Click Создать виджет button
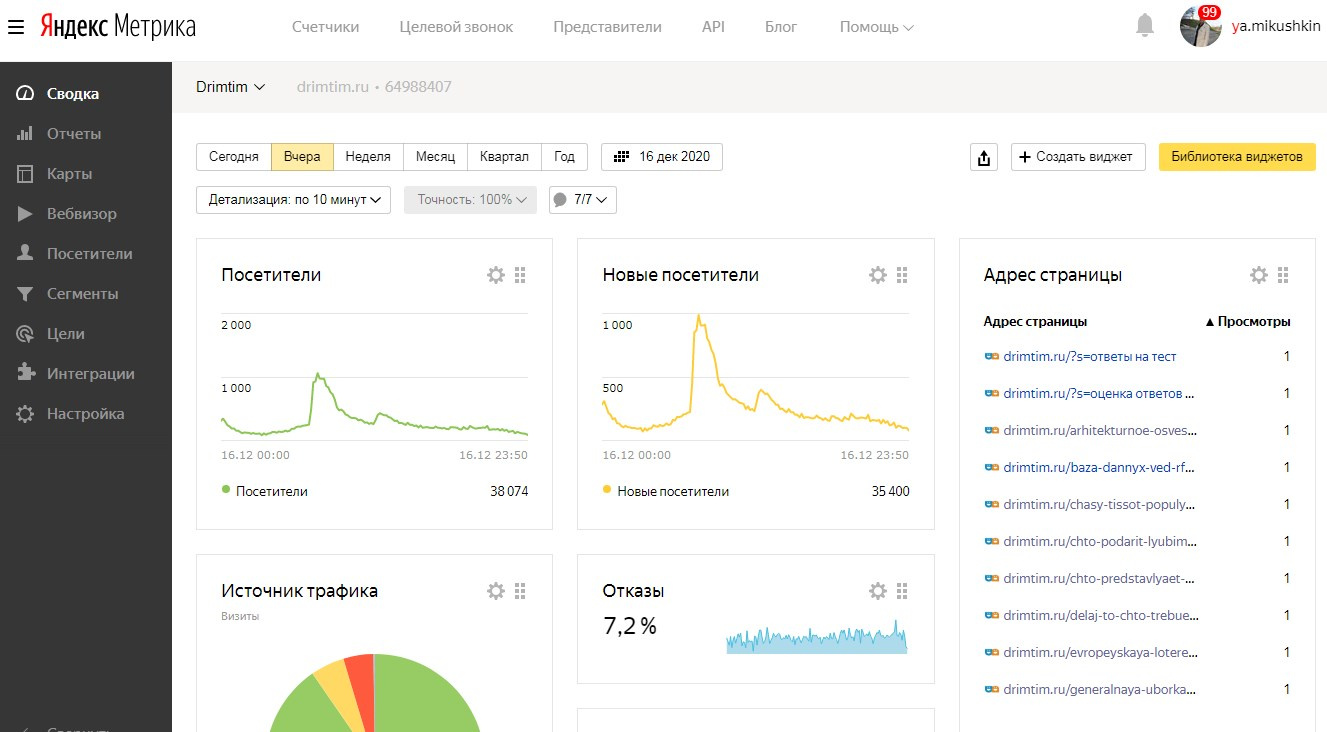 point(1078,157)
